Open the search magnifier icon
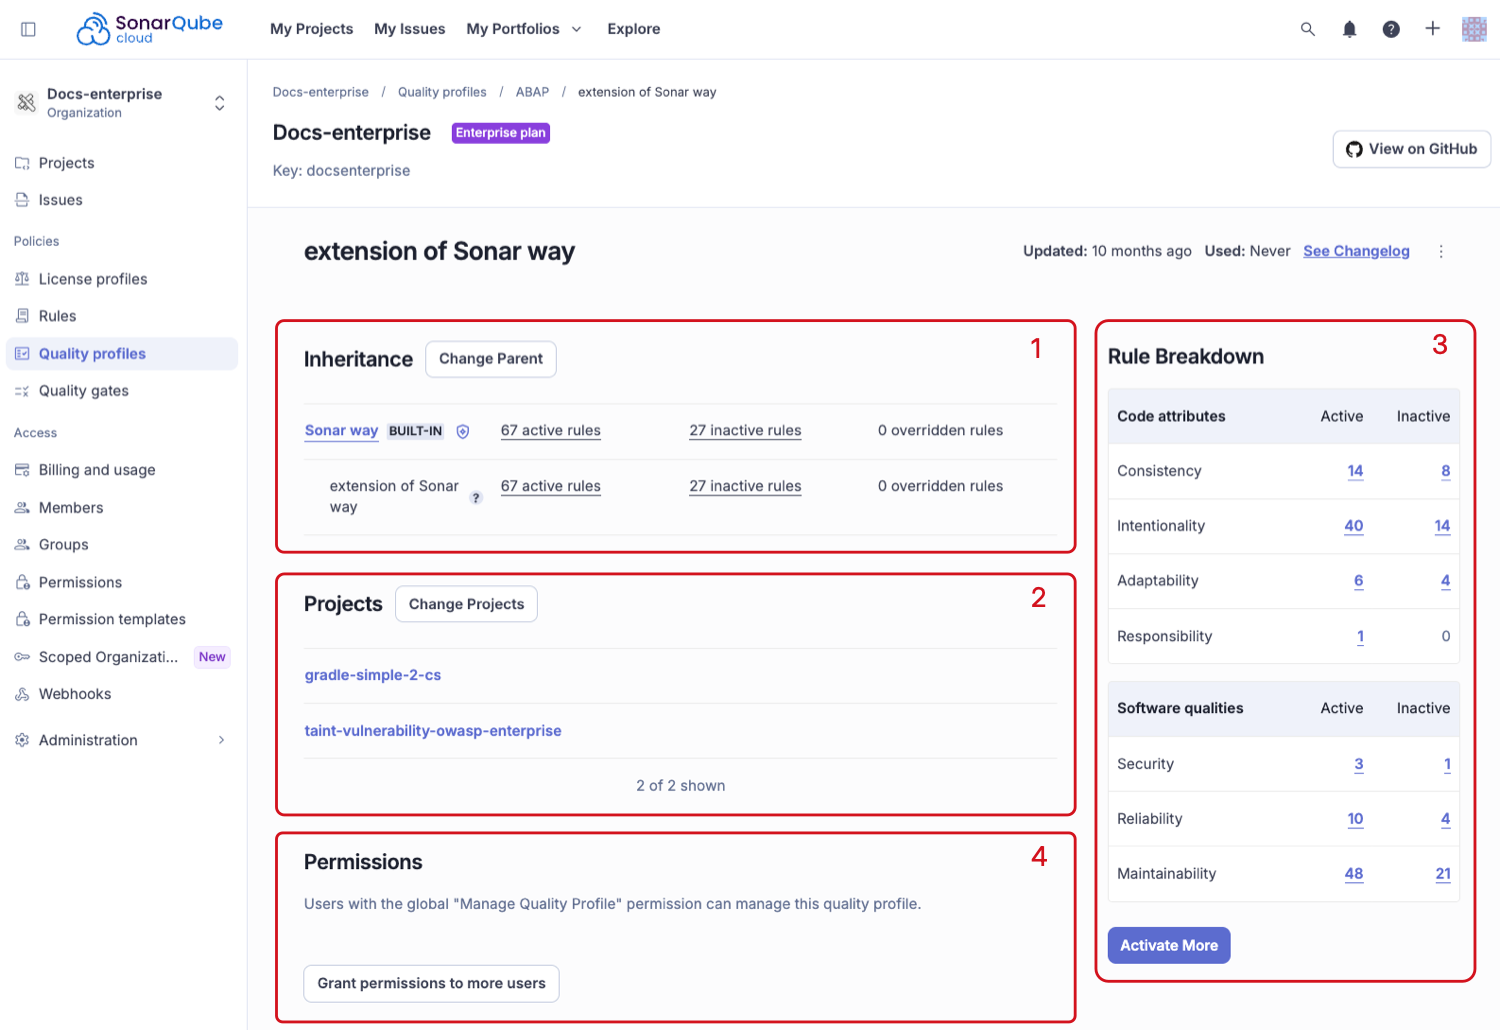The image size is (1500, 1030). pyautogui.click(x=1307, y=29)
